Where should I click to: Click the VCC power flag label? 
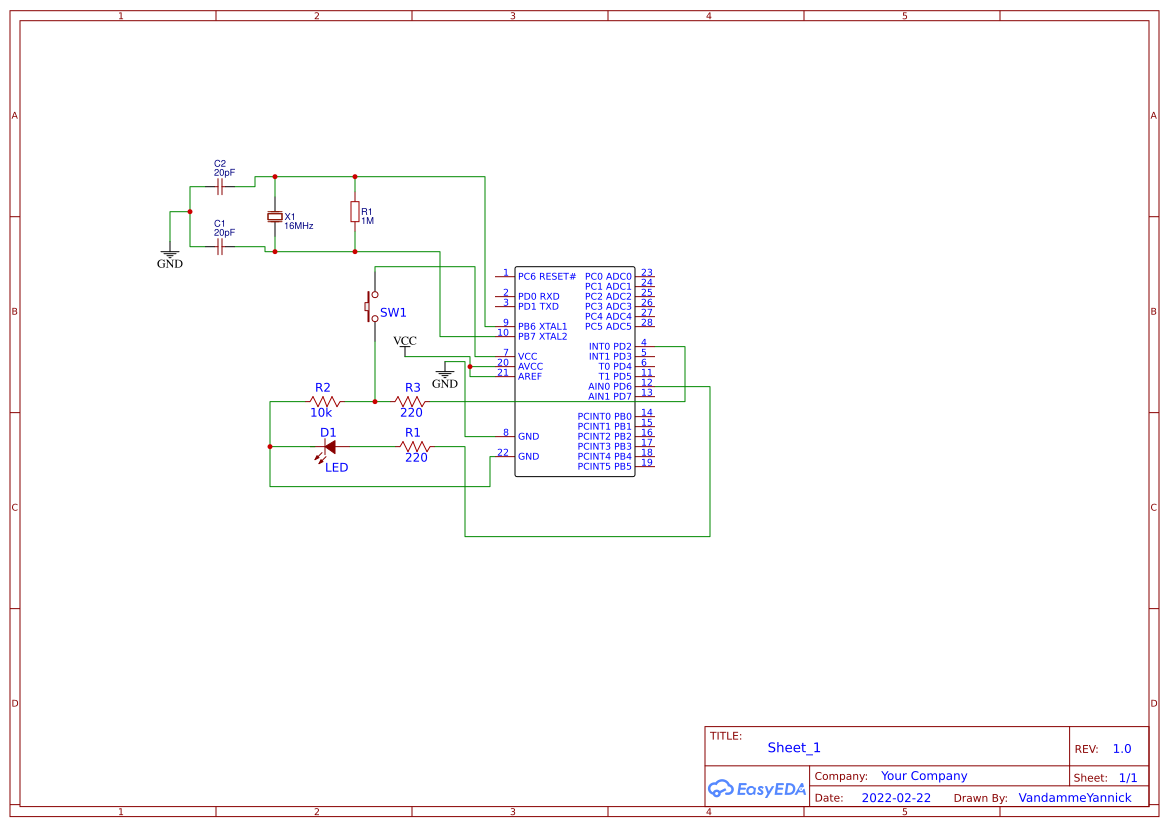point(404,340)
